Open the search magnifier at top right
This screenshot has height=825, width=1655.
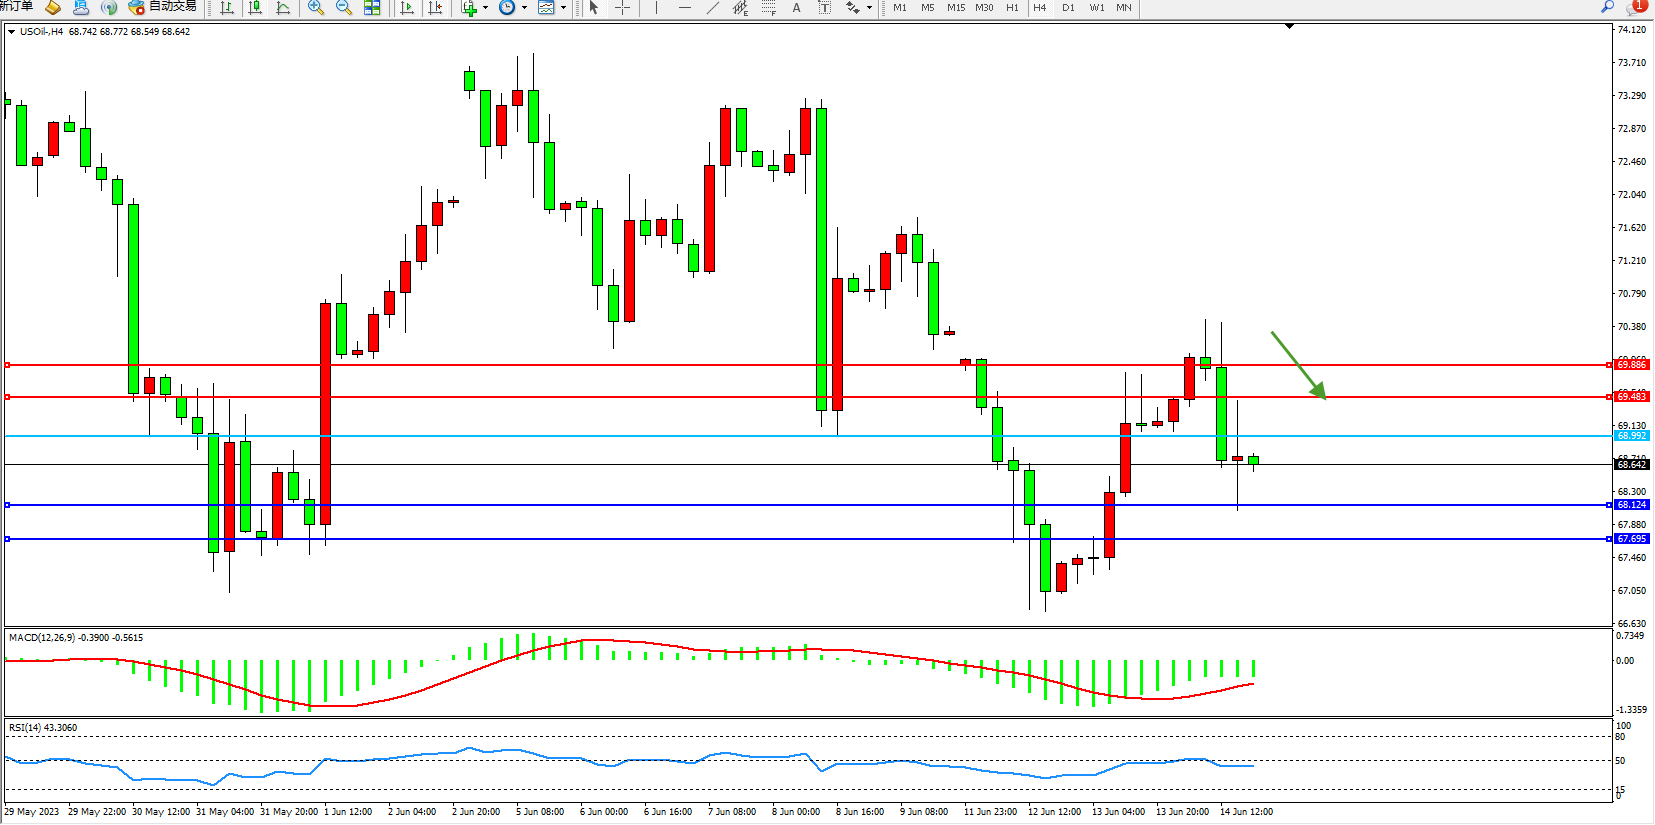coord(1607,7)
